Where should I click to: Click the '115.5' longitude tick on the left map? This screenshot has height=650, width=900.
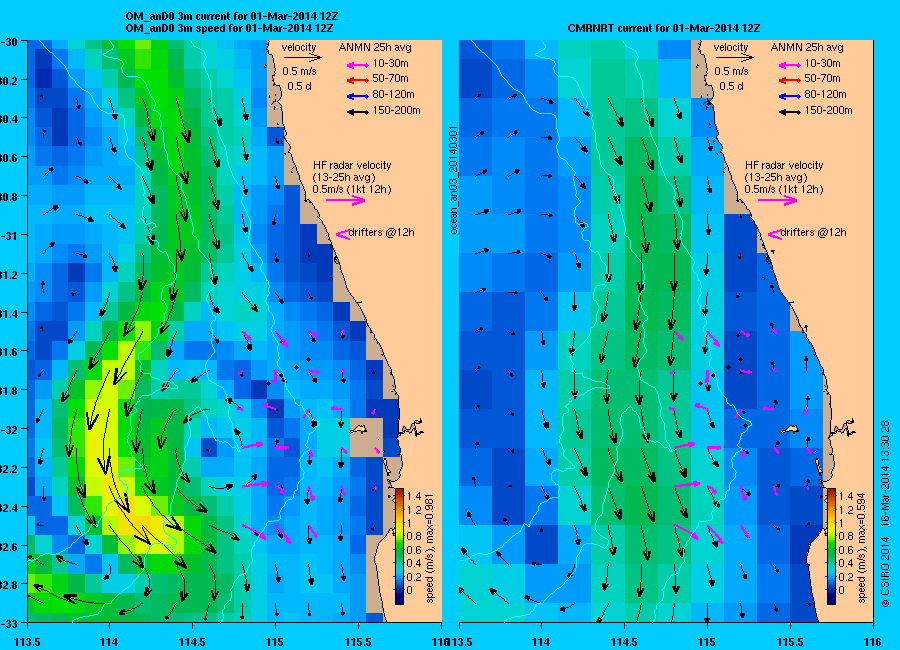coord(358,642)
